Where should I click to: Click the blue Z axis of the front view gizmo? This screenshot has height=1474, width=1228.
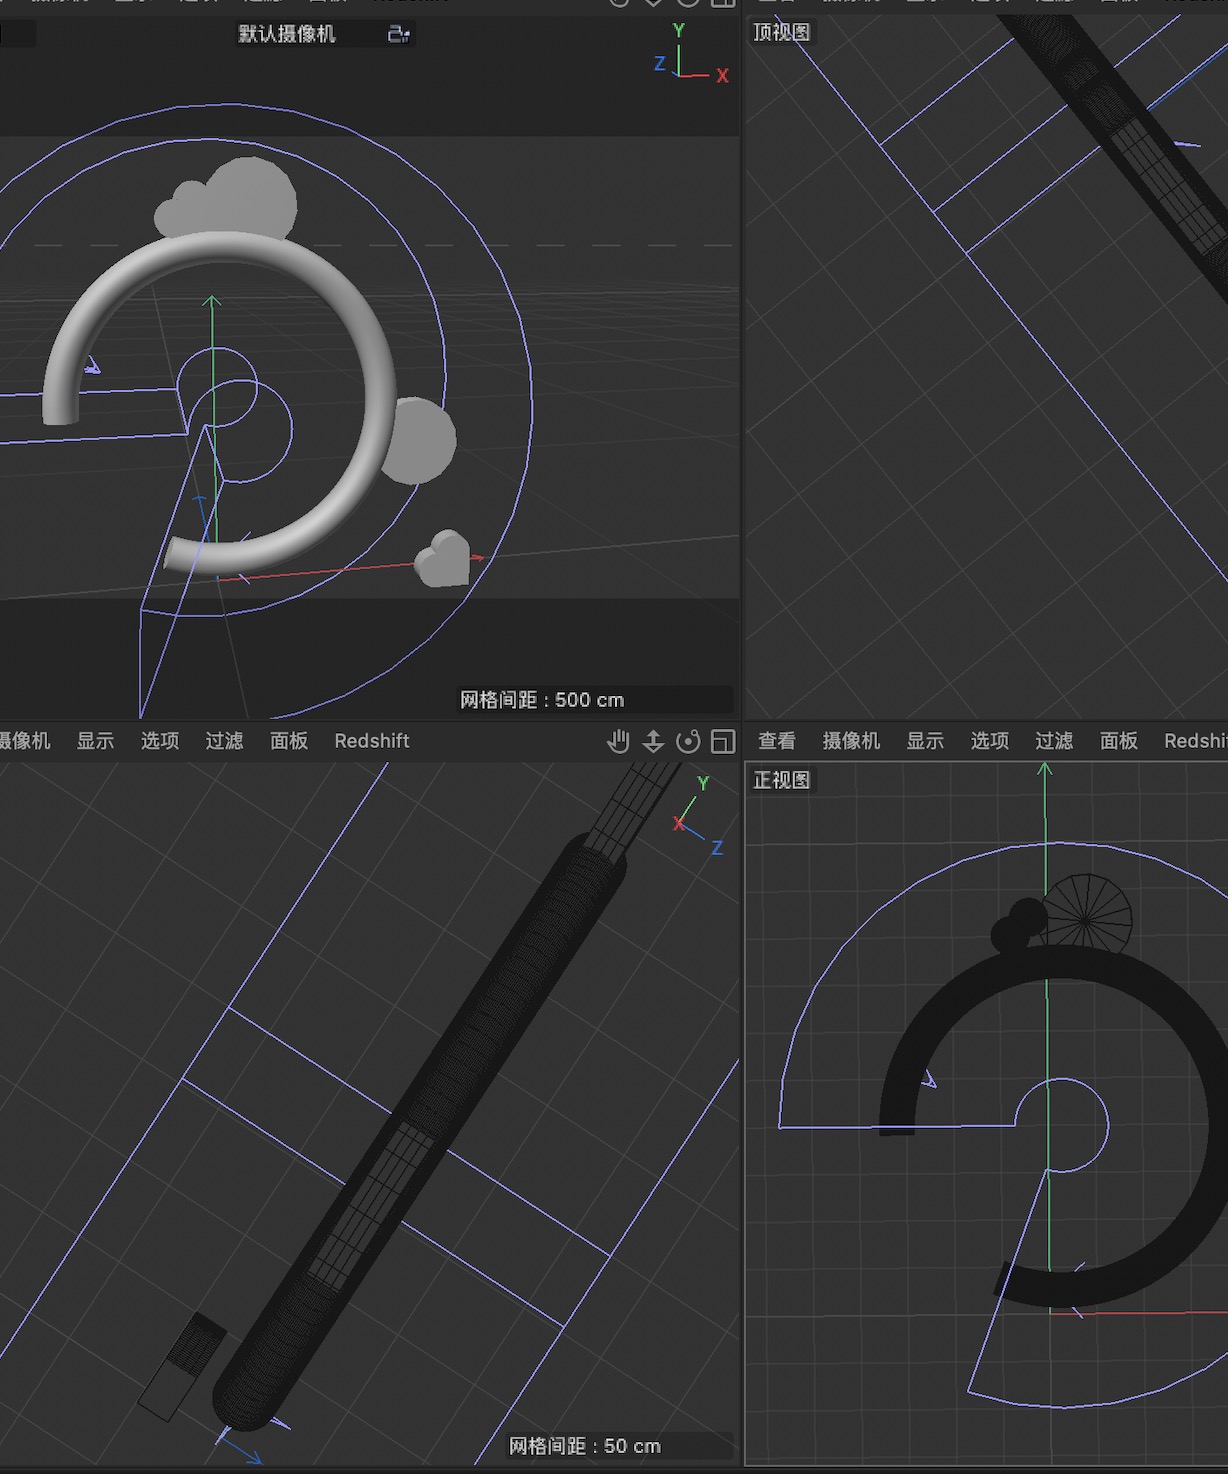coord(717,846)
